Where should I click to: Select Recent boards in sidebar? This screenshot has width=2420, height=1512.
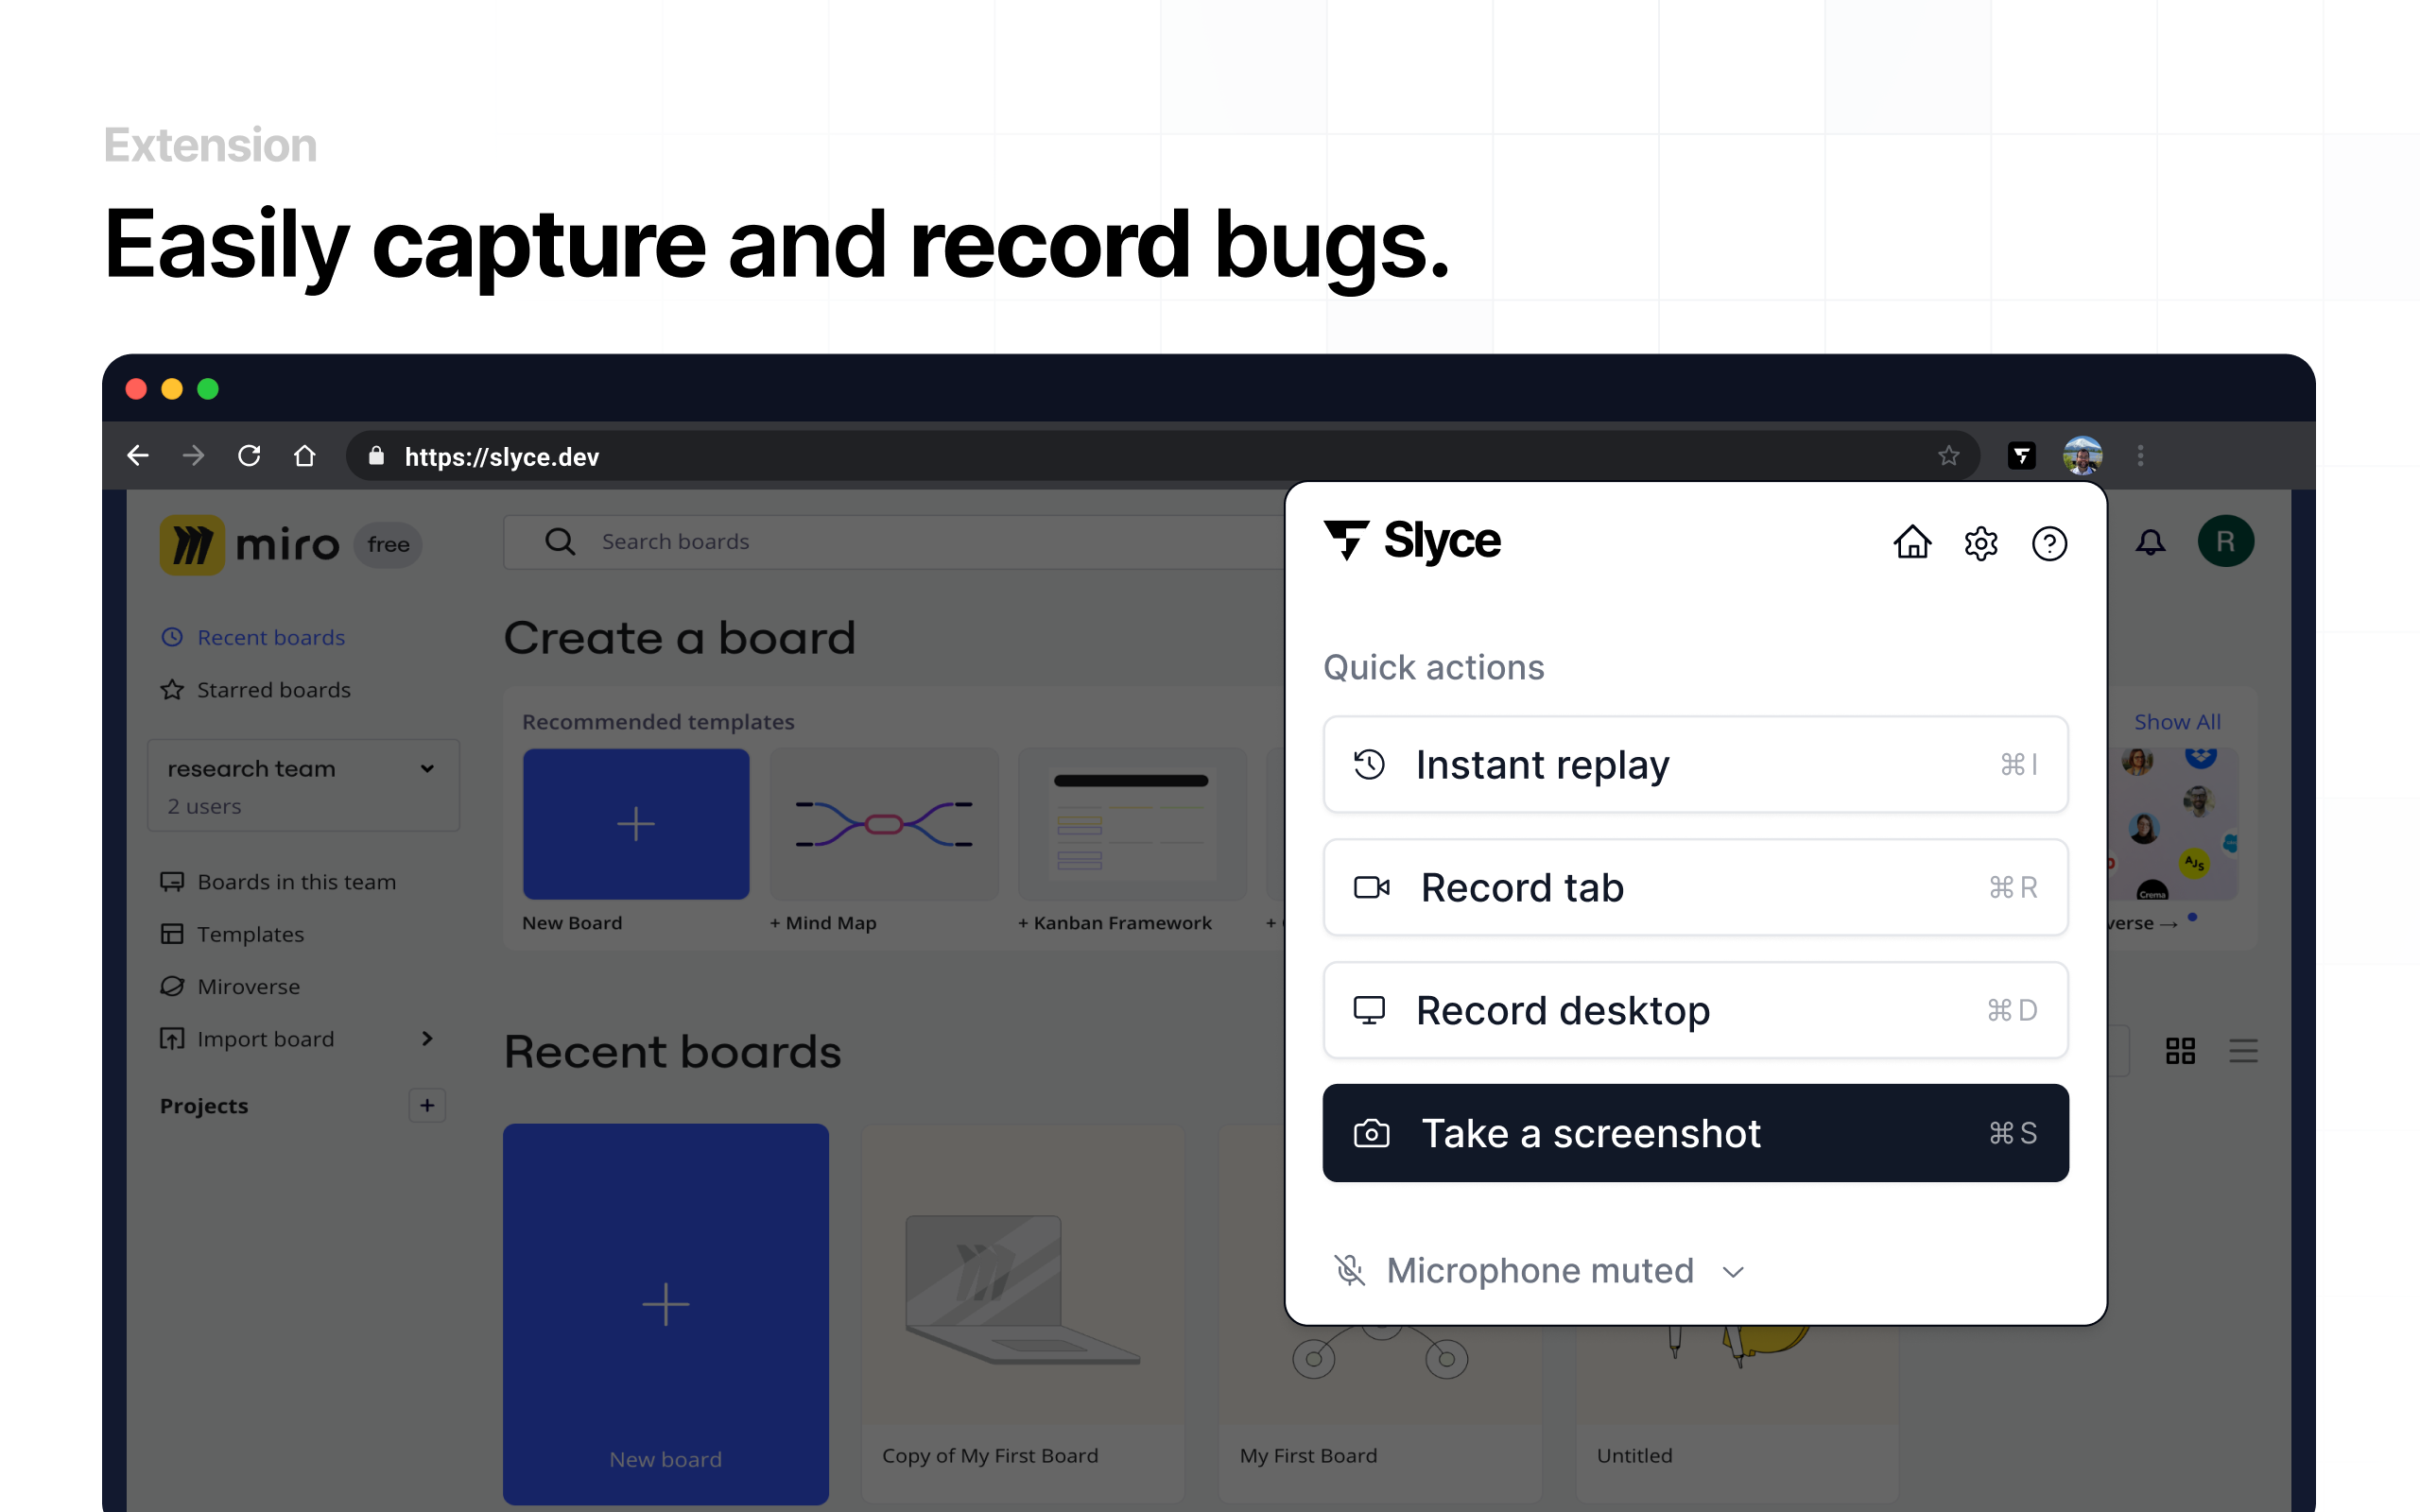(270, 637)
